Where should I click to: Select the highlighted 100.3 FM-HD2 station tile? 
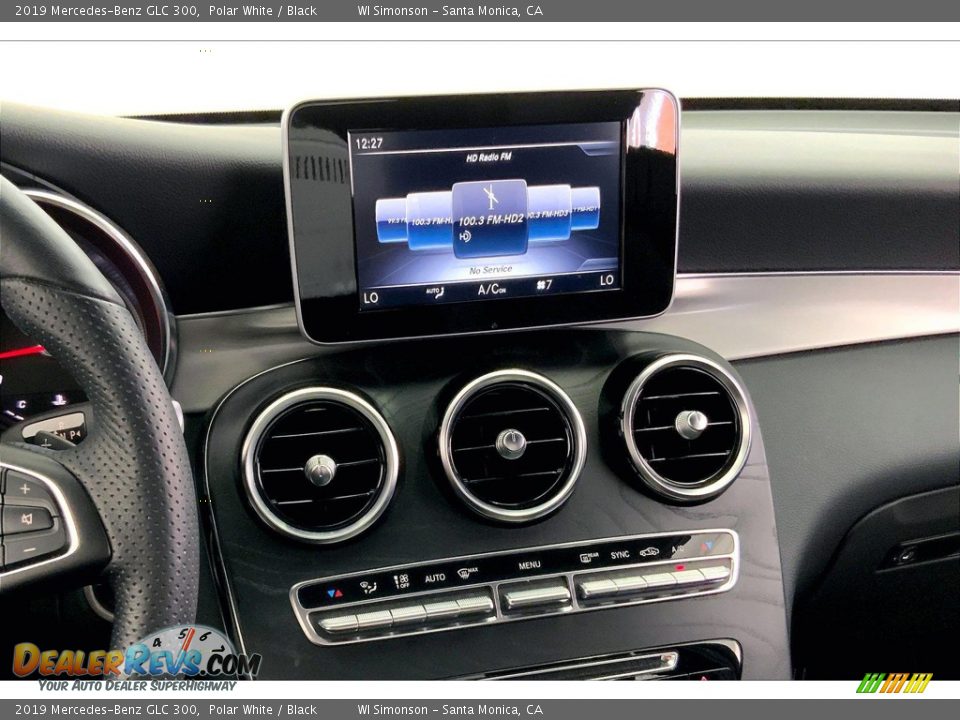click(x=490, y=219)
